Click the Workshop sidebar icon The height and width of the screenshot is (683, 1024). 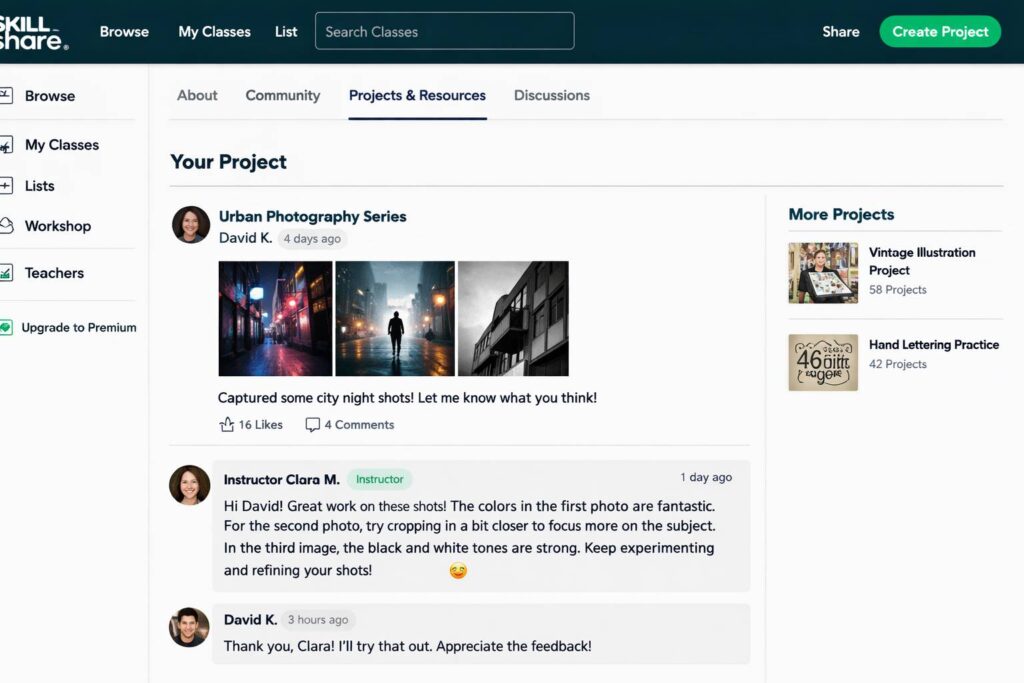point(6,226)
